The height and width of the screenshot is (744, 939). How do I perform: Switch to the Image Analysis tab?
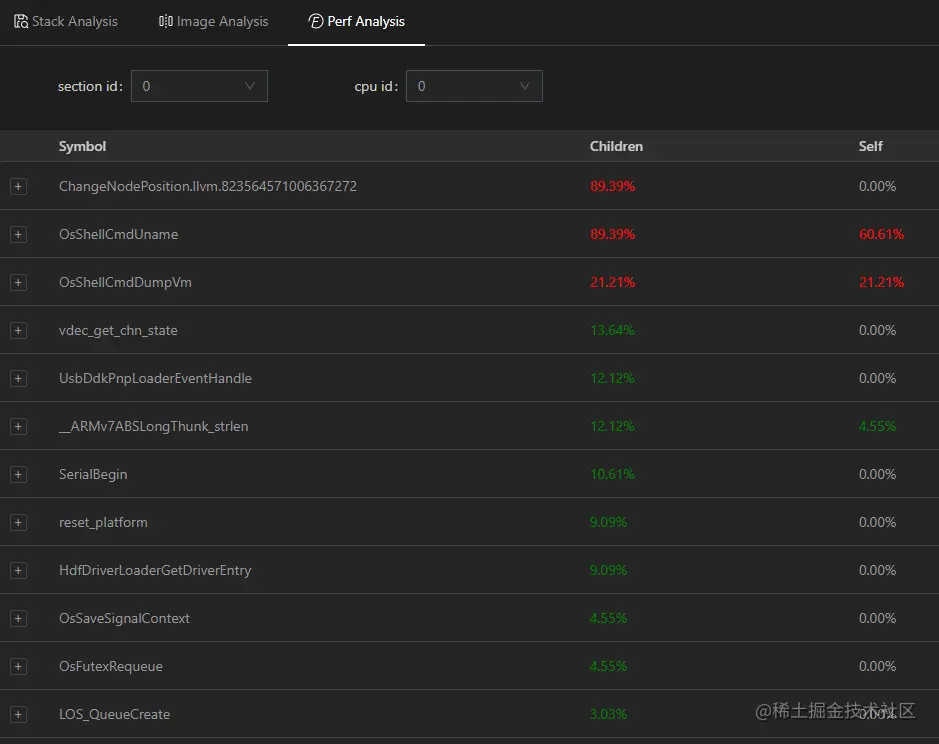[213, 22]
